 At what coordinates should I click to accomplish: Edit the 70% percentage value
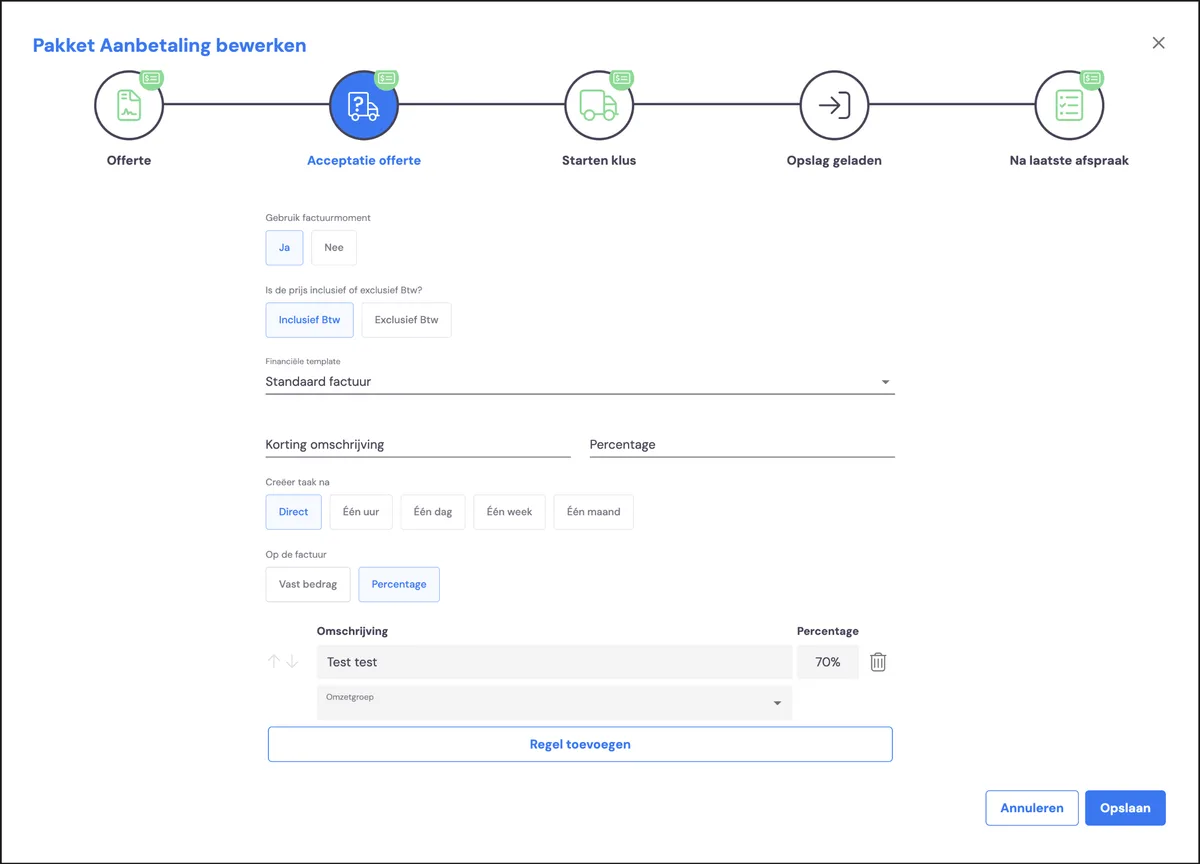[x=828, y=662]
